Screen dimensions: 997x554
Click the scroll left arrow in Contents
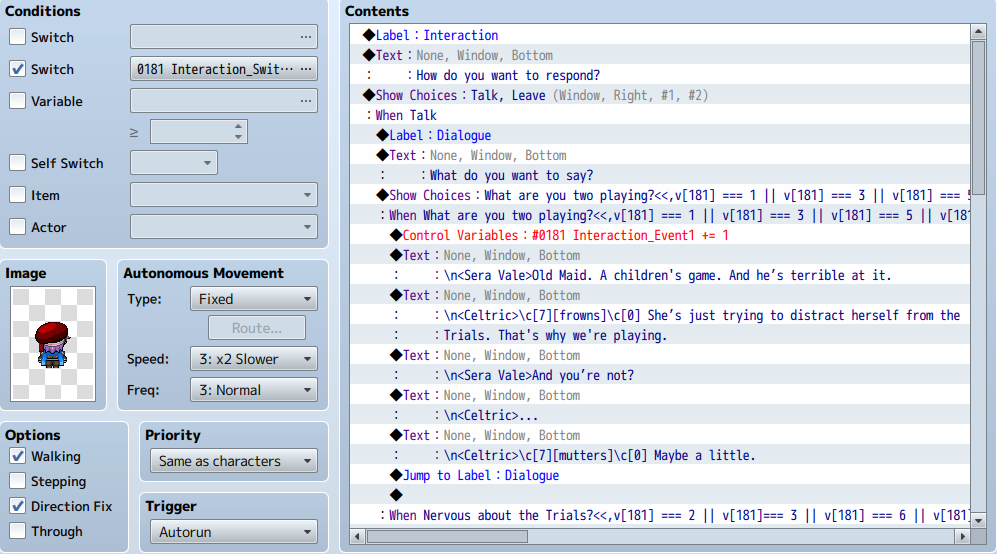point(358,536)
